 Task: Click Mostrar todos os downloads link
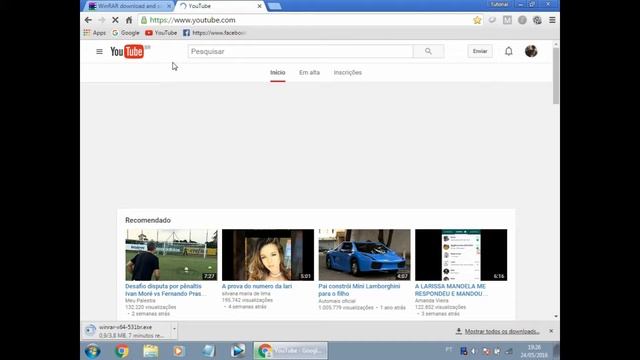[502, 331]
